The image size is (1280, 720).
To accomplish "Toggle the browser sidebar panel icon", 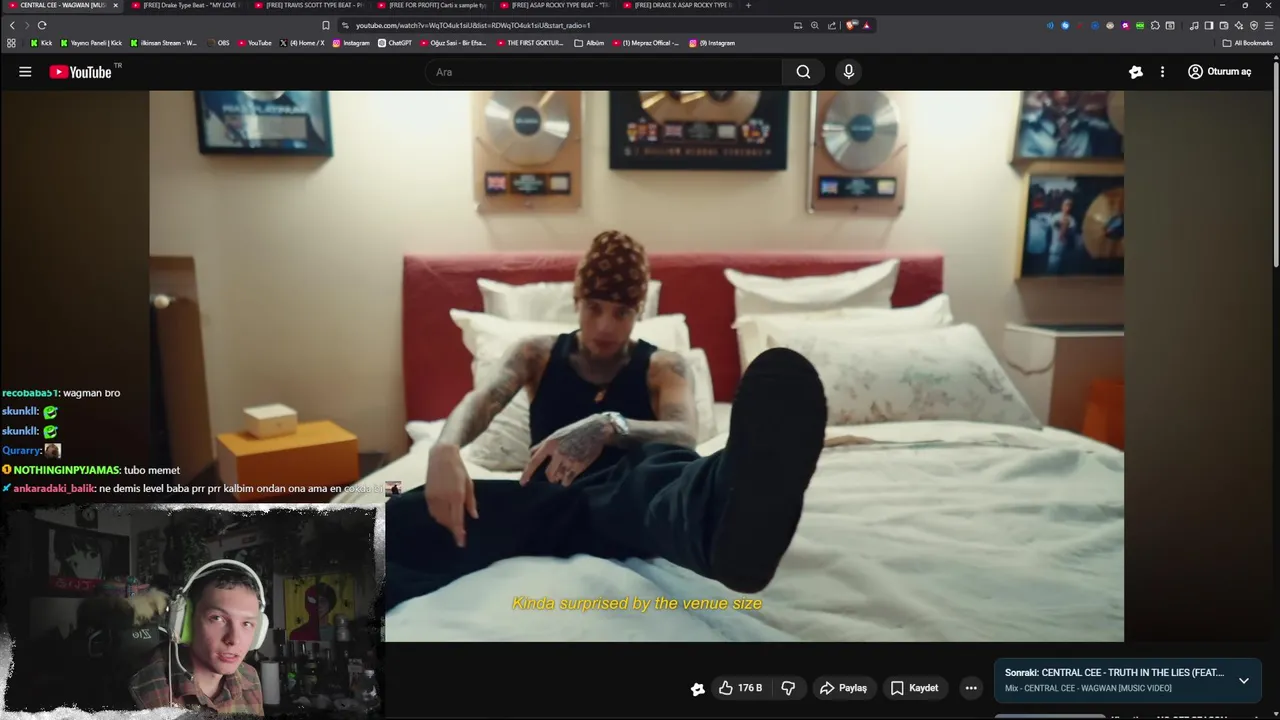I will pos(1209,25).
